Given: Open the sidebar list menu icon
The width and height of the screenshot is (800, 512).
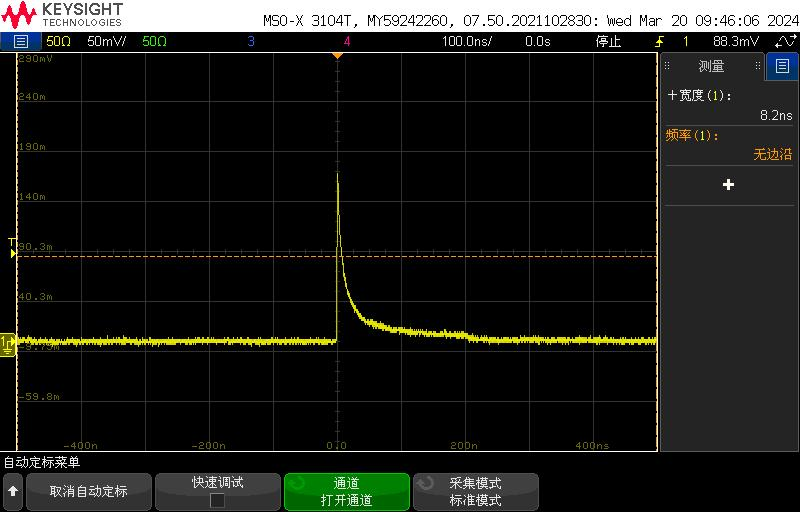Looking at the screenshot, I should click(x=782, y=66).
